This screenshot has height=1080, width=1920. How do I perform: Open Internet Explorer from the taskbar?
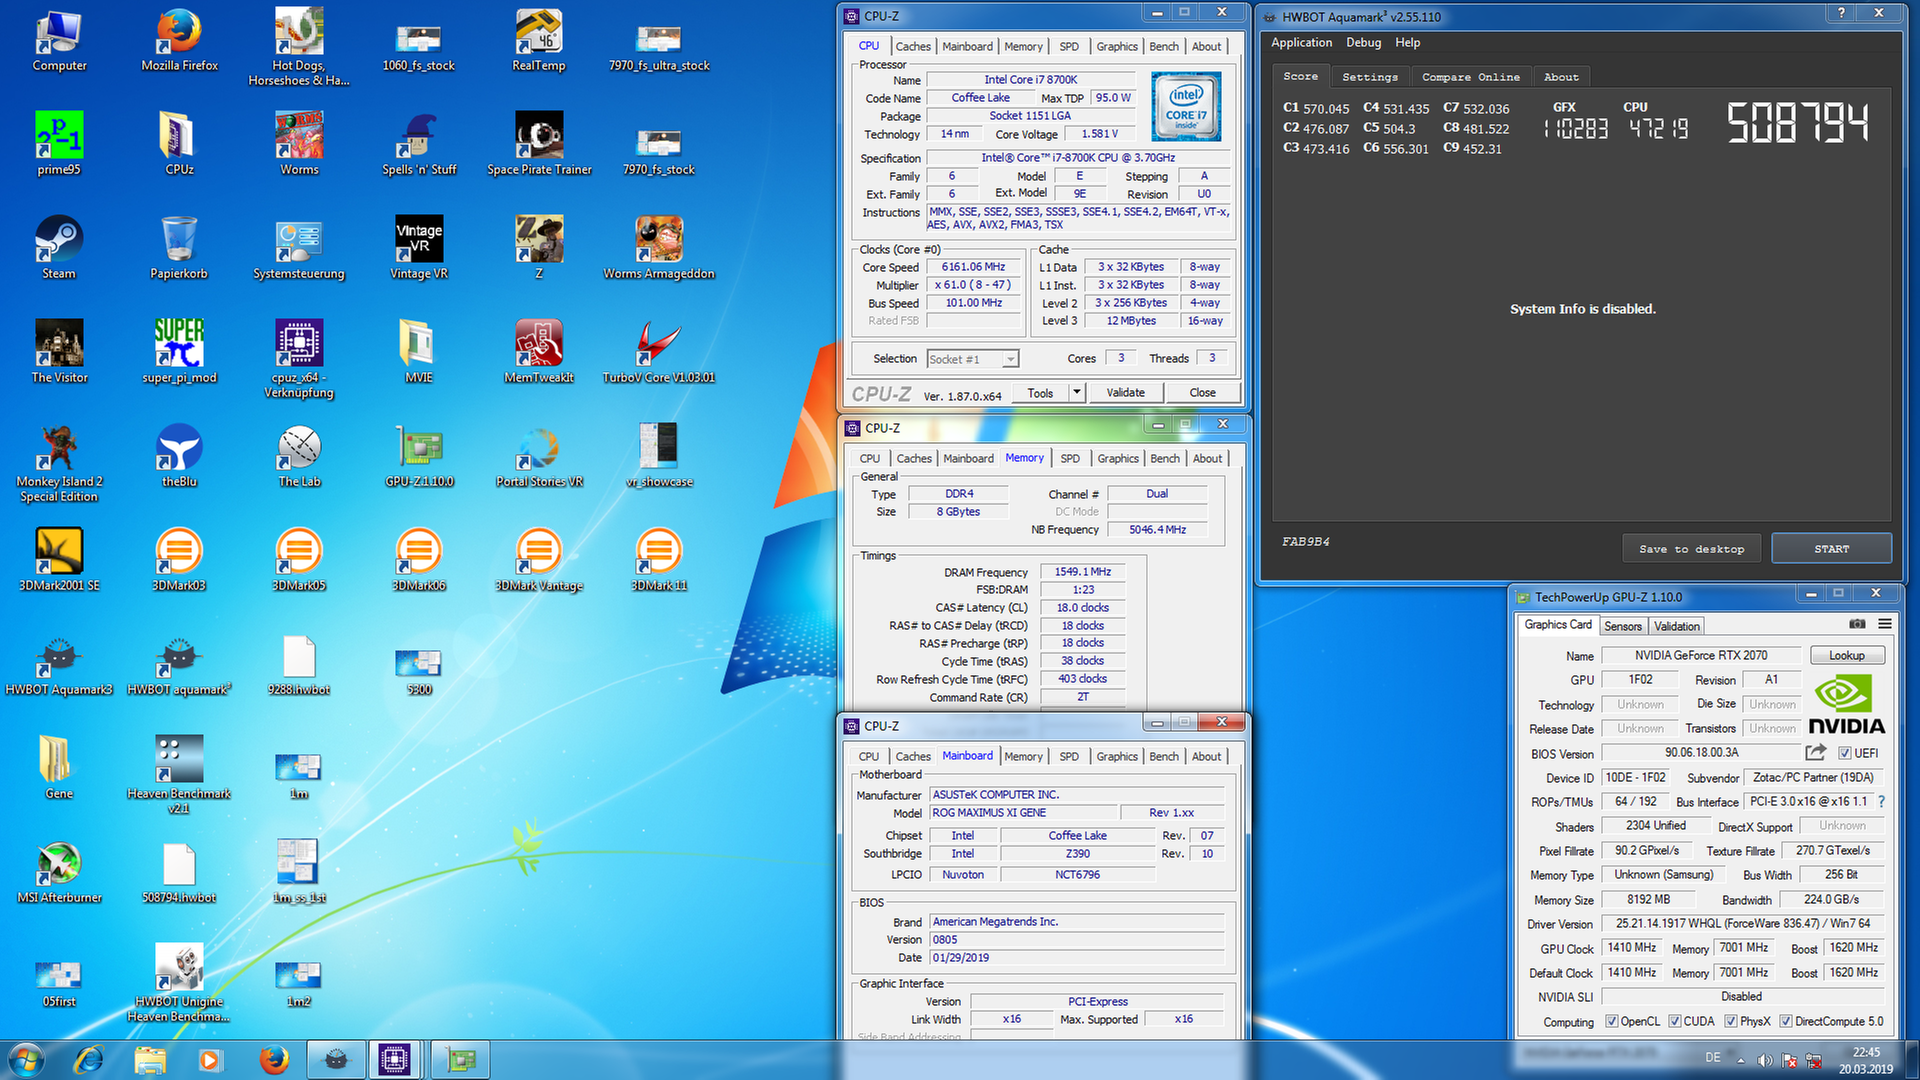[x=89, y=1060]
